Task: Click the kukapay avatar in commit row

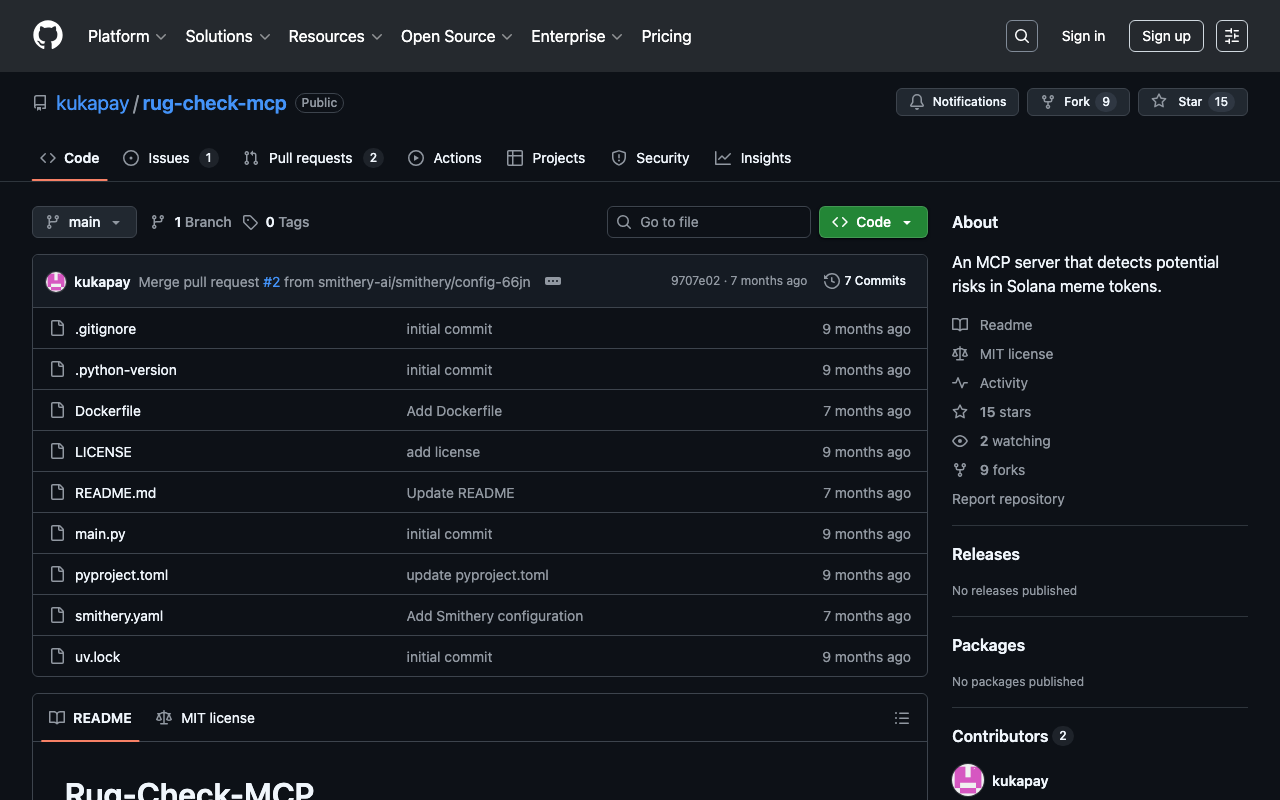Action: (56, 282)
